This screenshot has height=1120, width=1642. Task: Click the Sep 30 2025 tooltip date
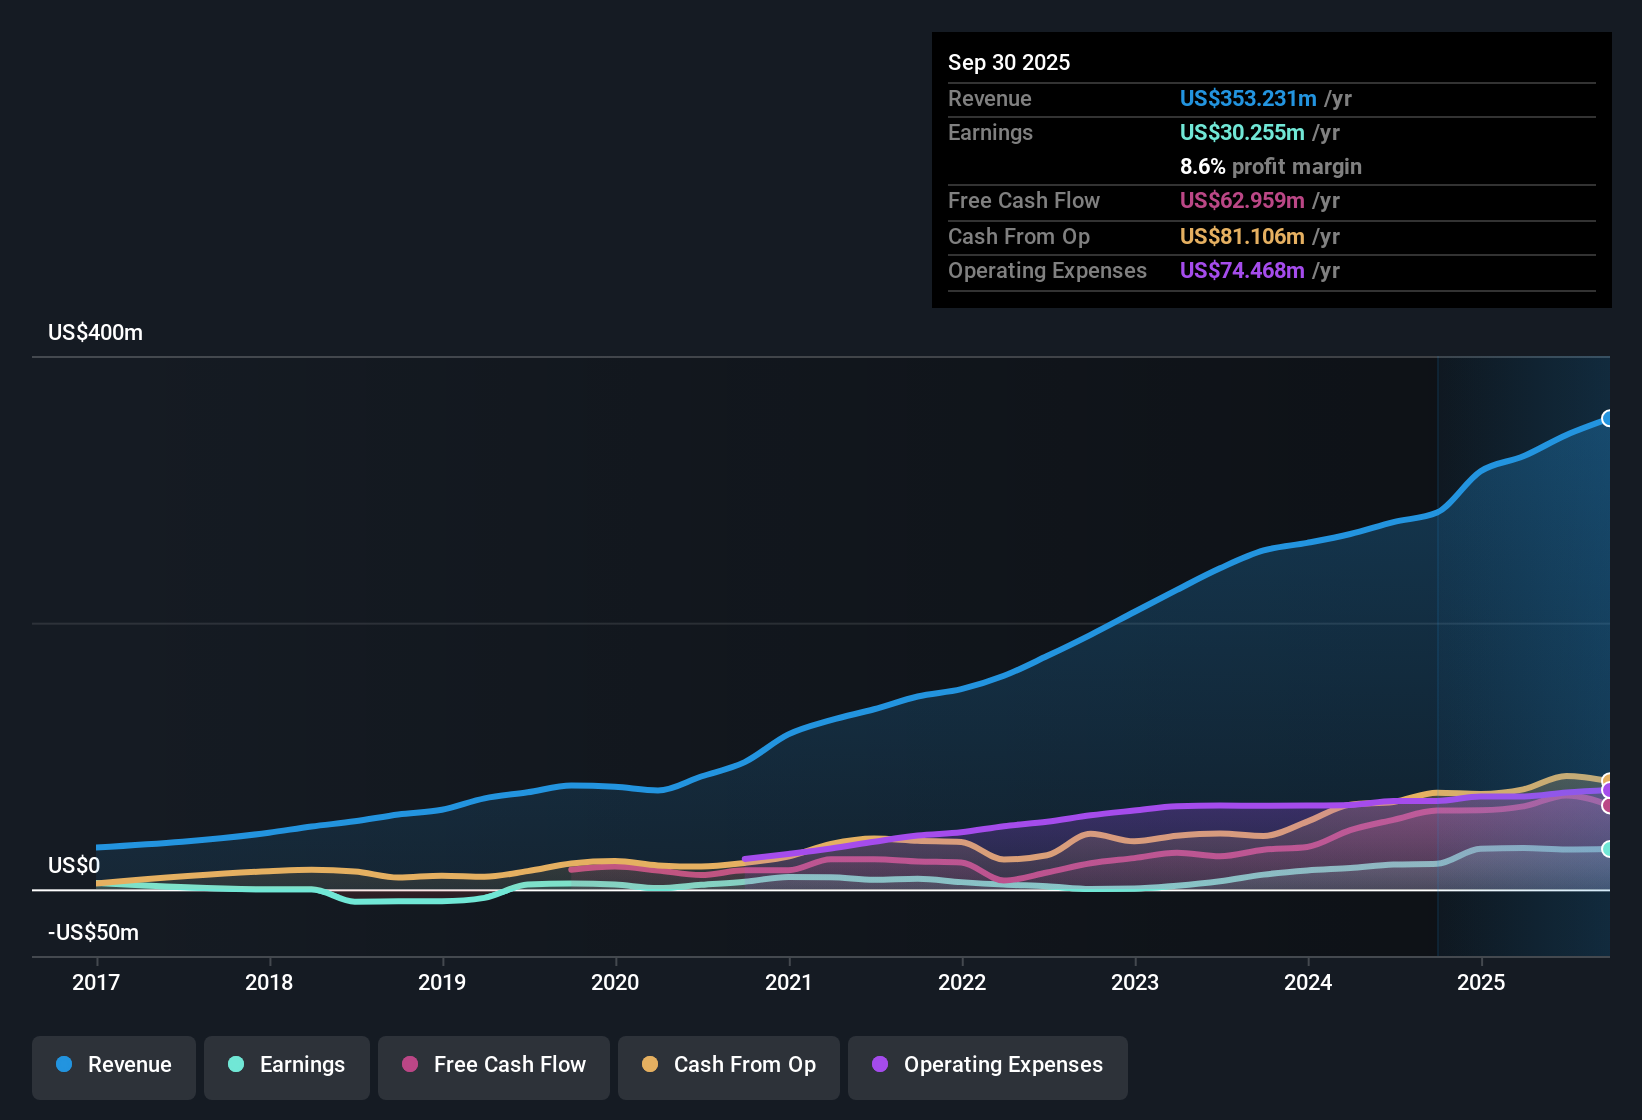1009,63
